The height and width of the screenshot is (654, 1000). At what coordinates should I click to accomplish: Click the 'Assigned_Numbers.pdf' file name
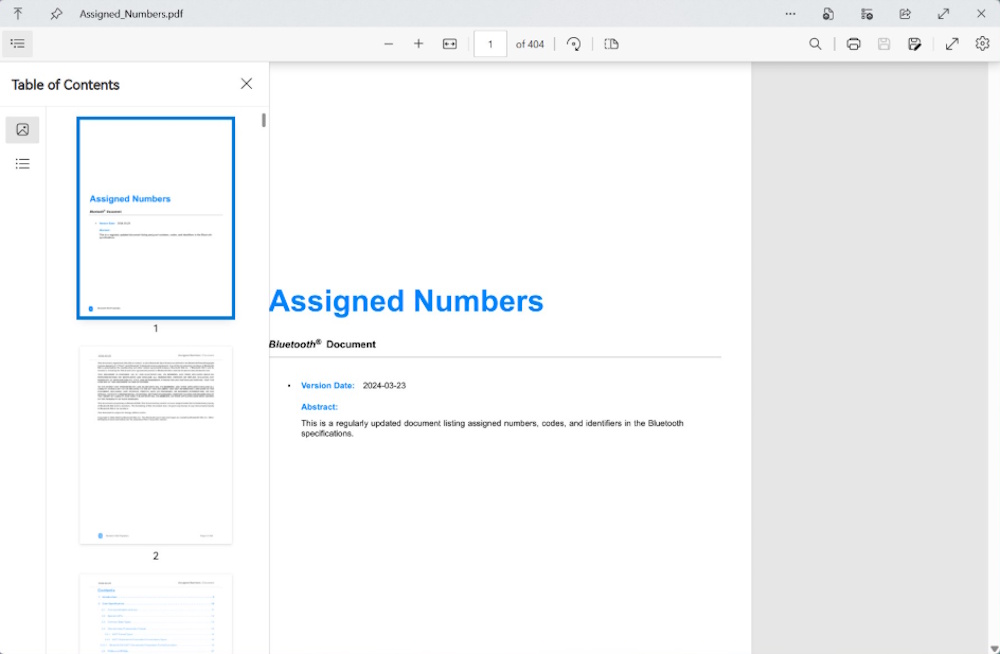131,13
